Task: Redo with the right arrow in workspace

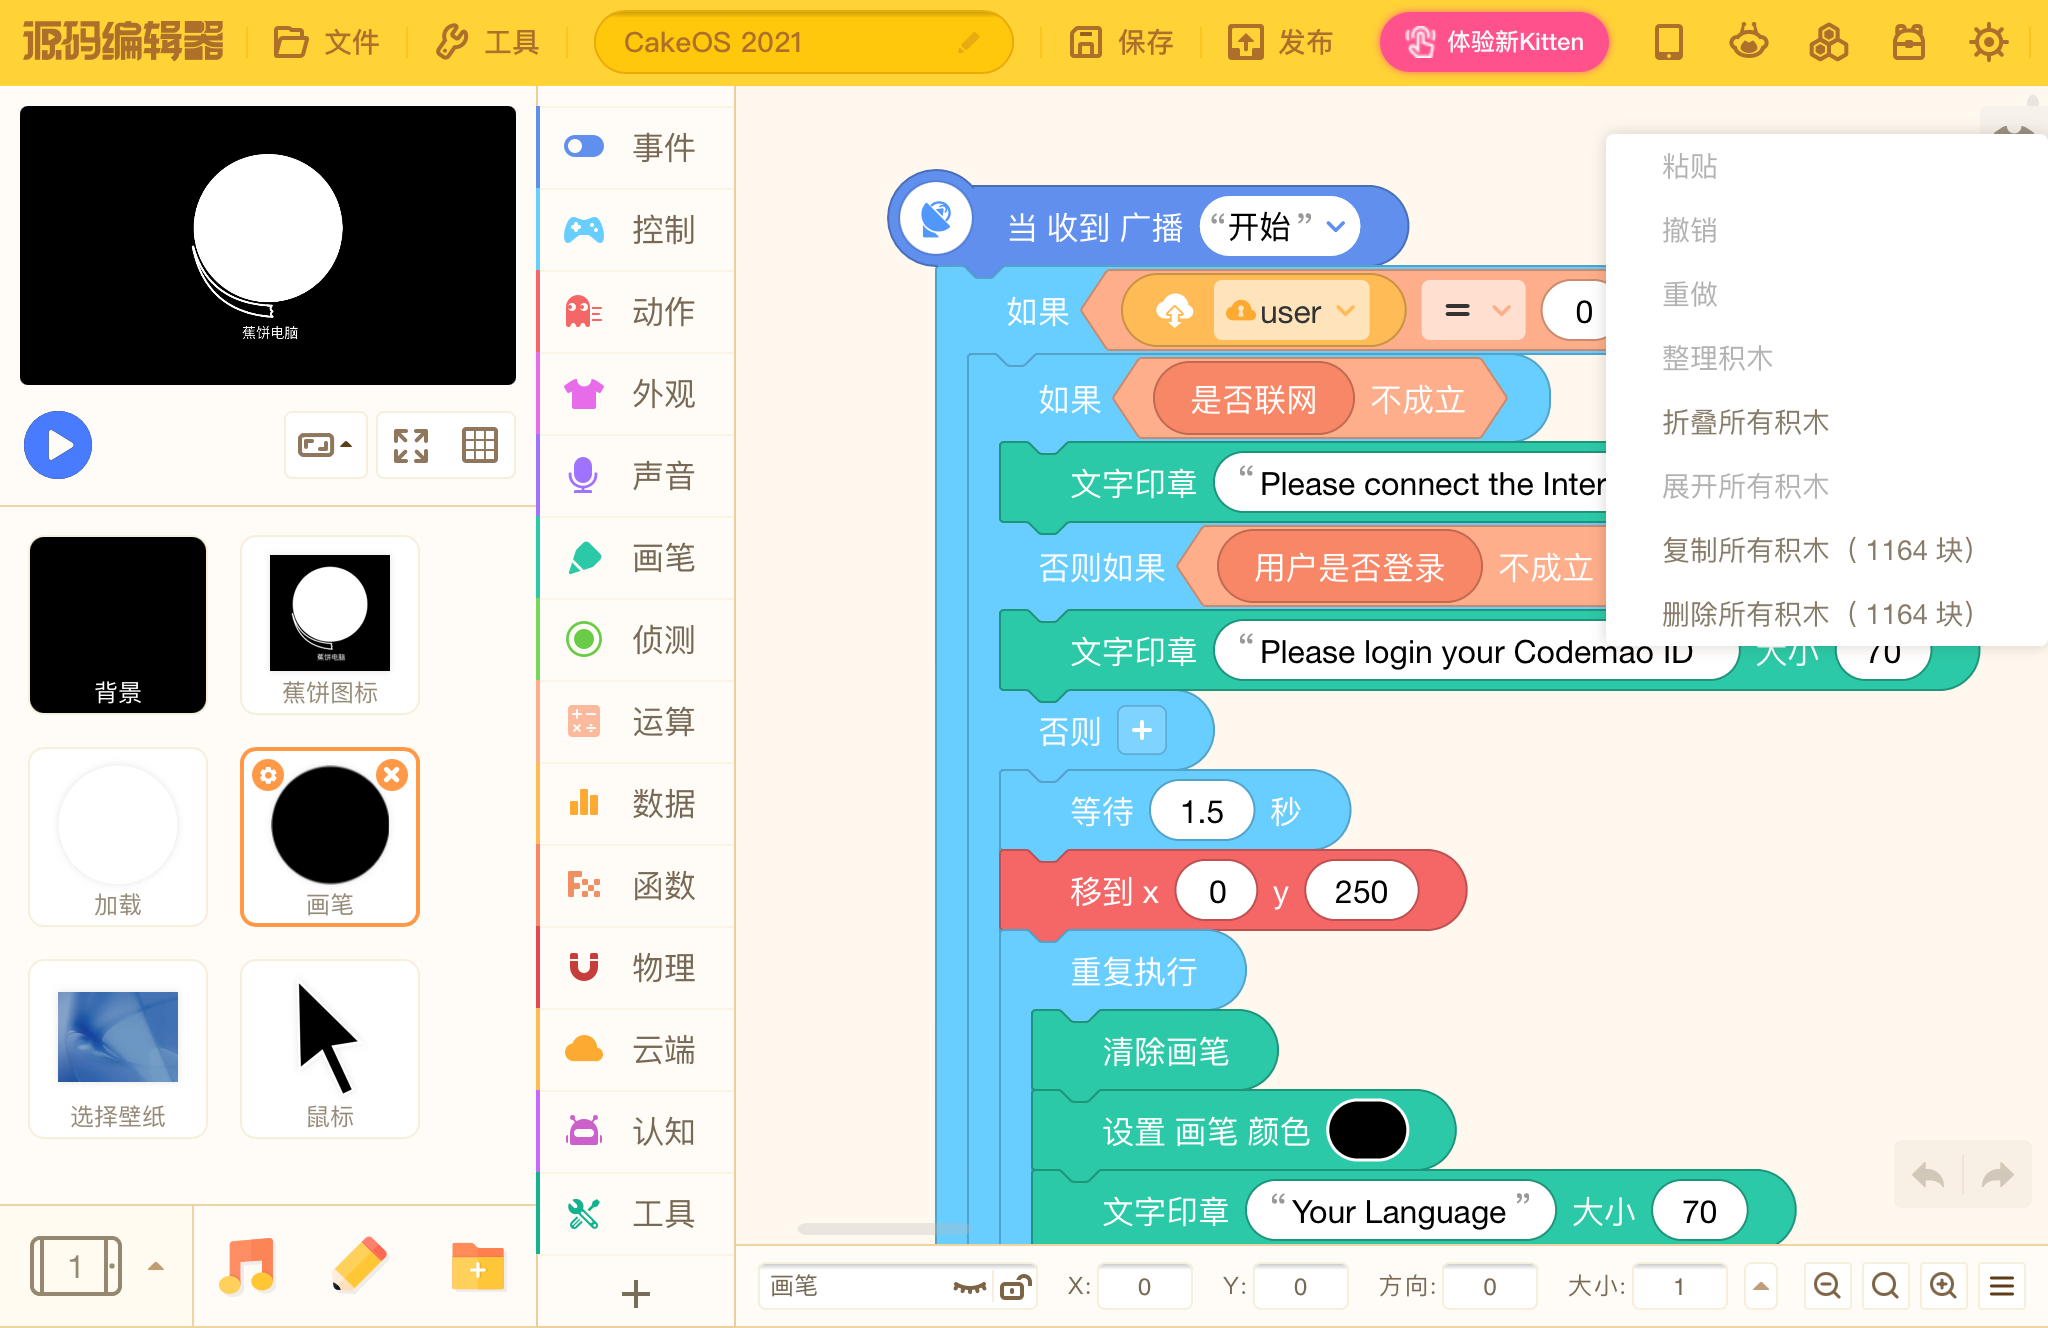Action: [x=1997, y=1175]
